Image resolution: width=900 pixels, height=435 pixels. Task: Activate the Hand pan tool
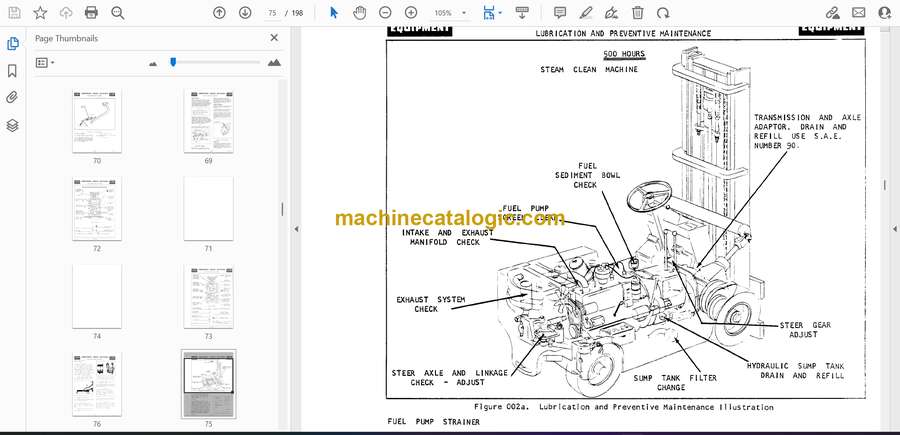point(359,13)
